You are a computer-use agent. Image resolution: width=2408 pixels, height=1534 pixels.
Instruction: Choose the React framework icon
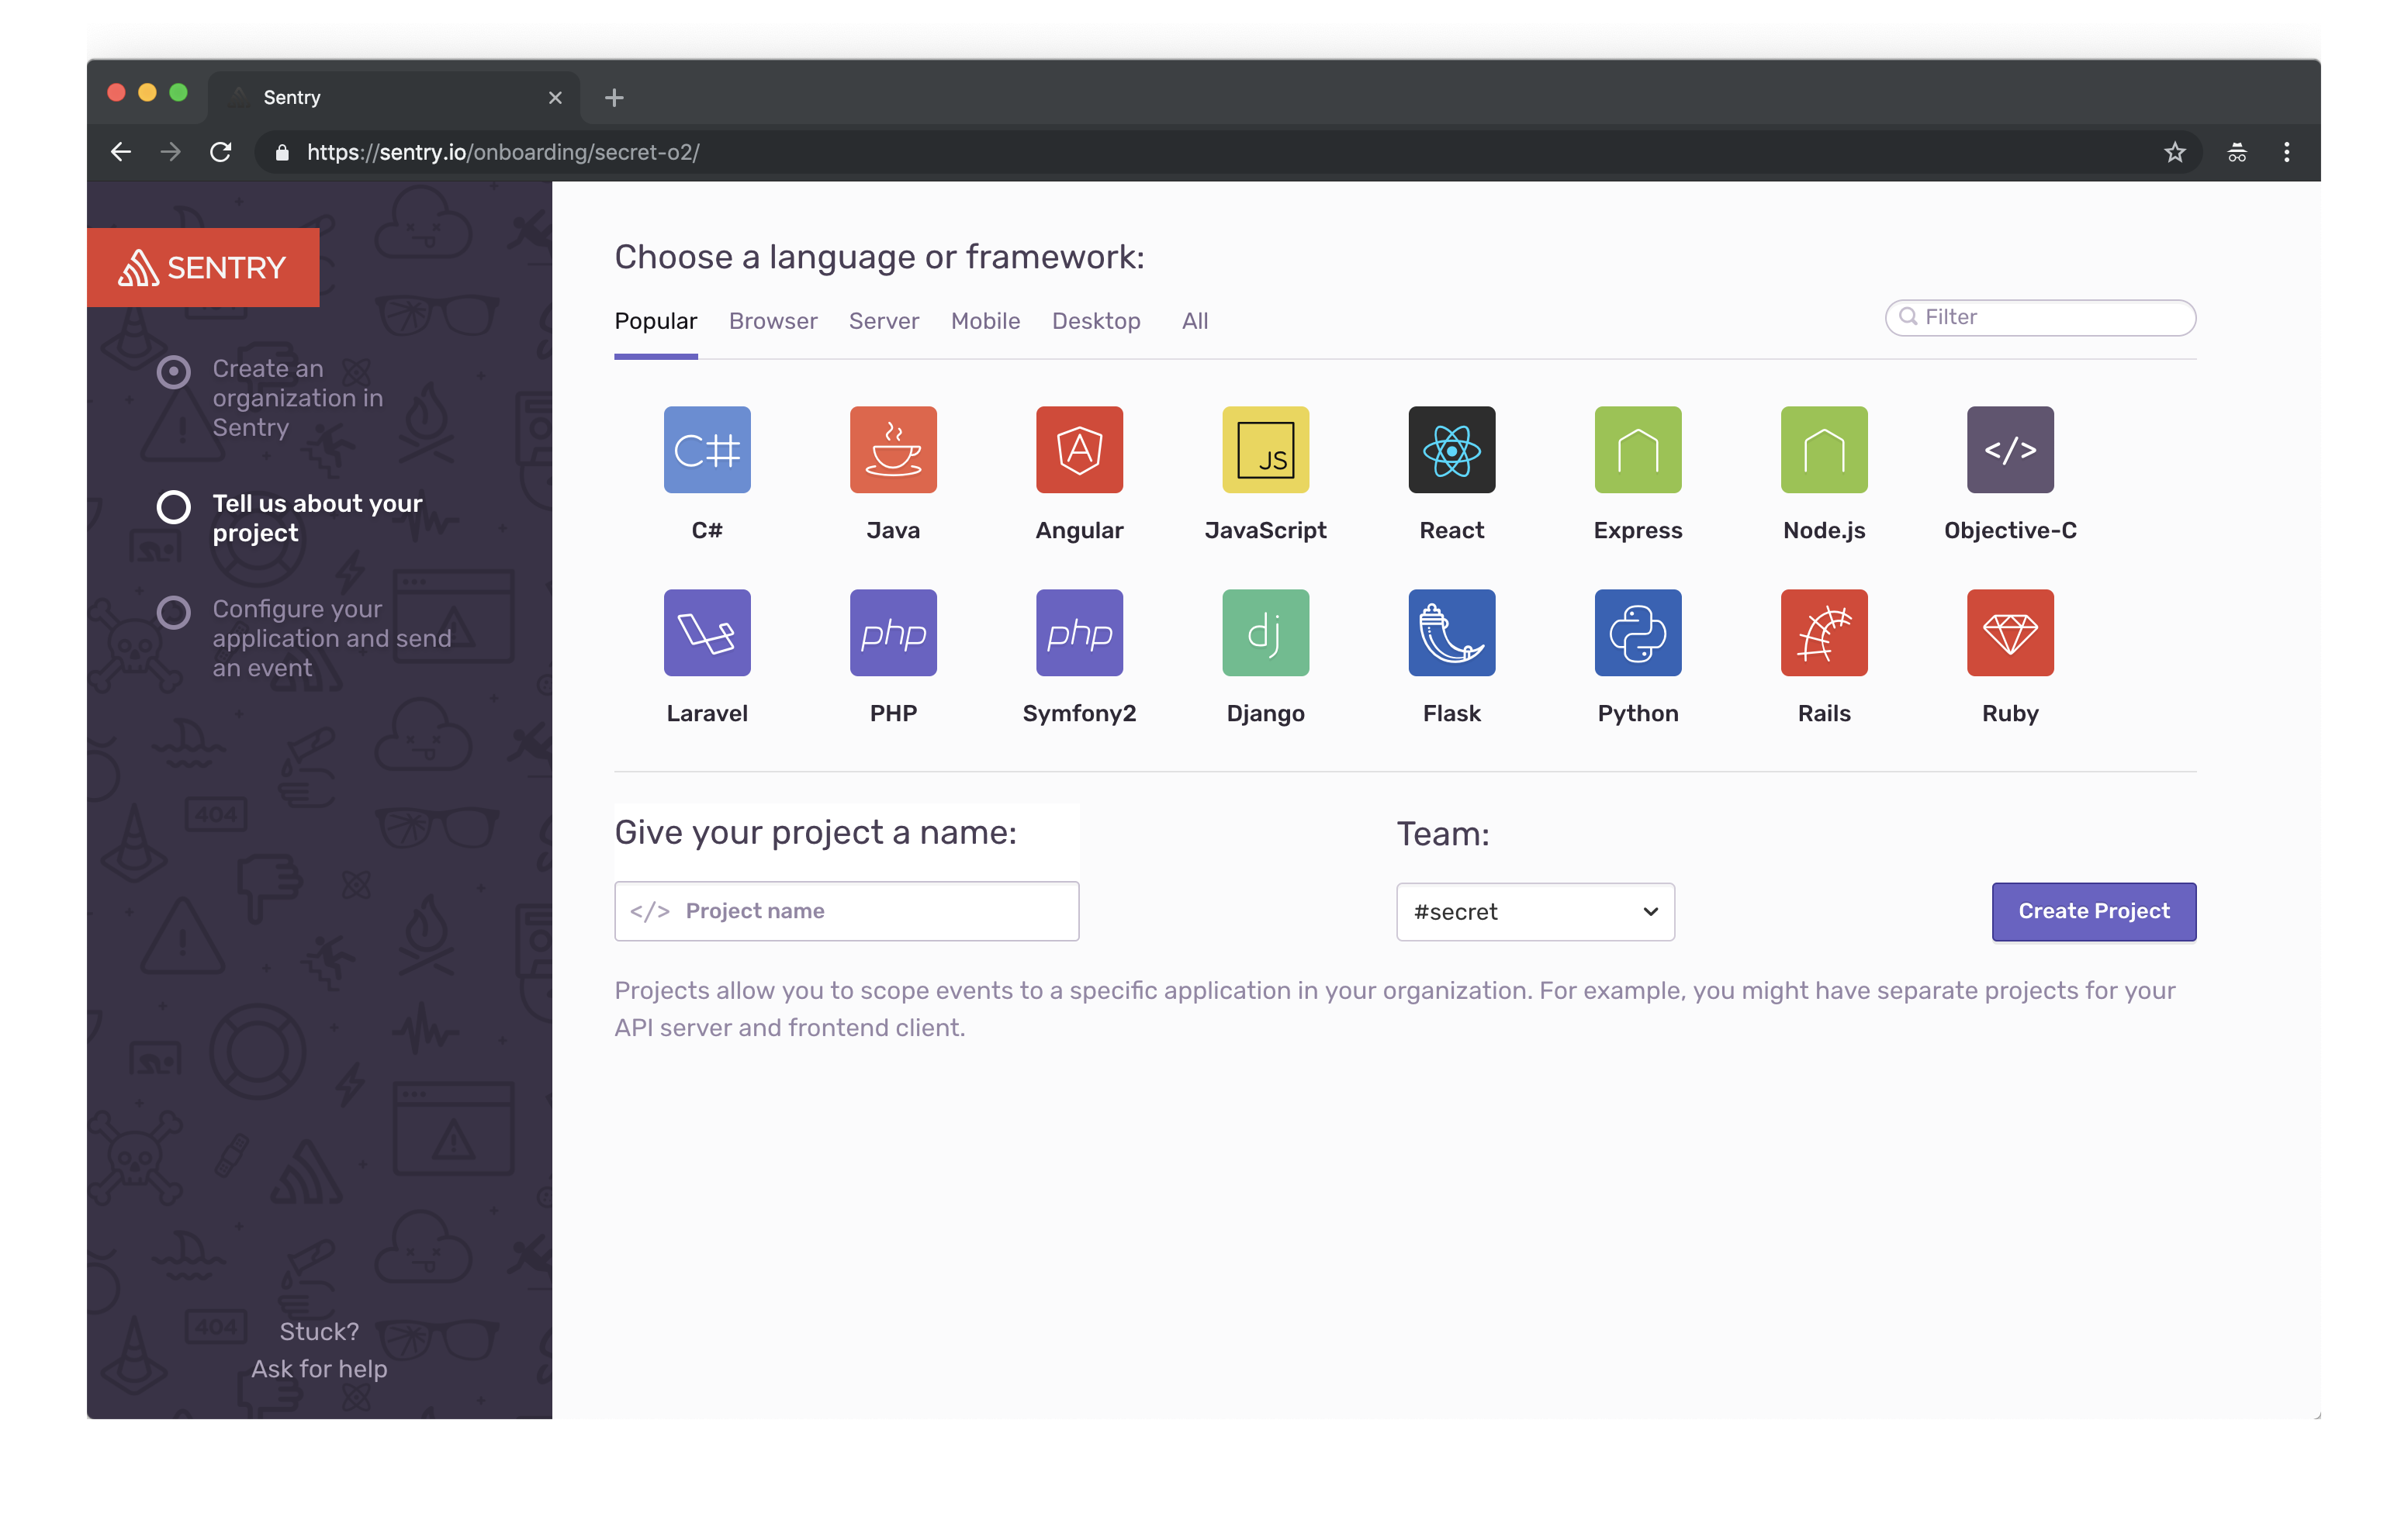1451,450
